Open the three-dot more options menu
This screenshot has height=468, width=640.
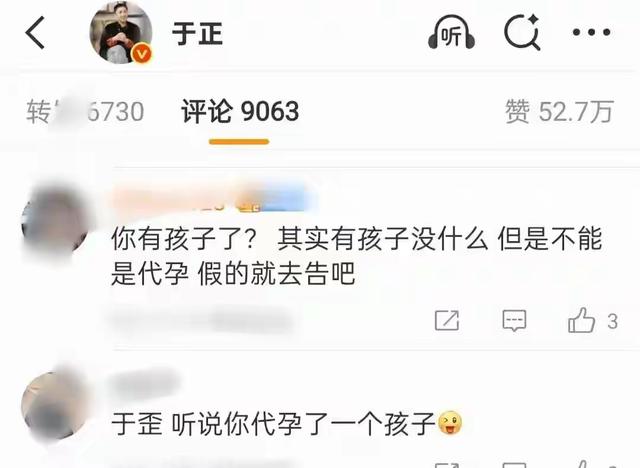click(591, 32)
